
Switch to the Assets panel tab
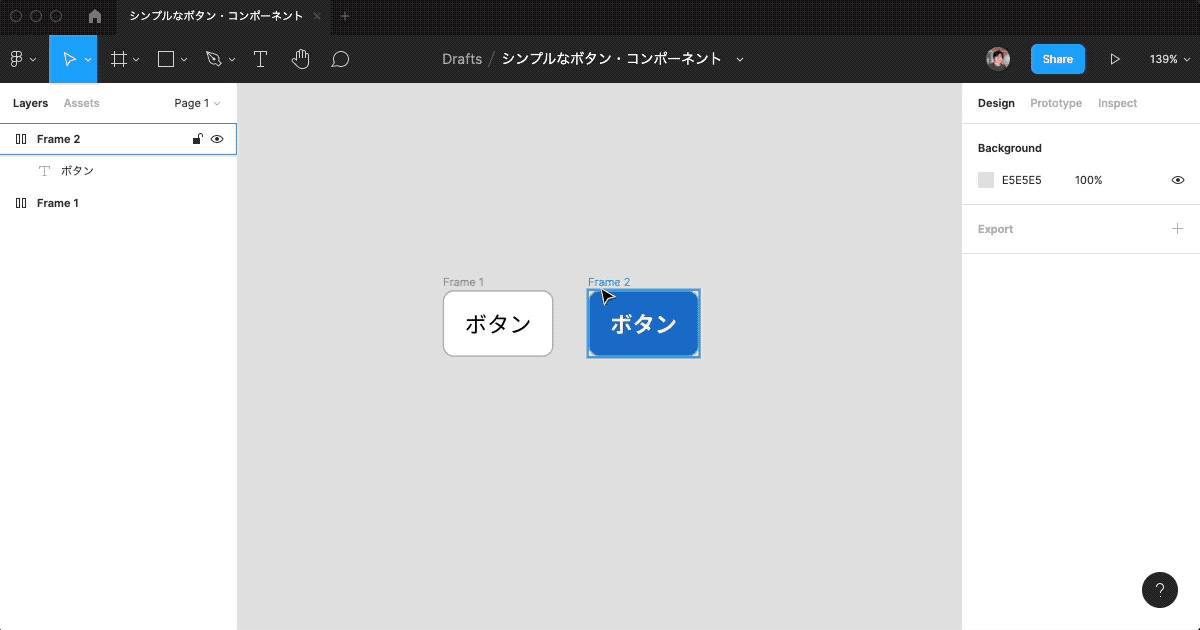coord(81,103)
